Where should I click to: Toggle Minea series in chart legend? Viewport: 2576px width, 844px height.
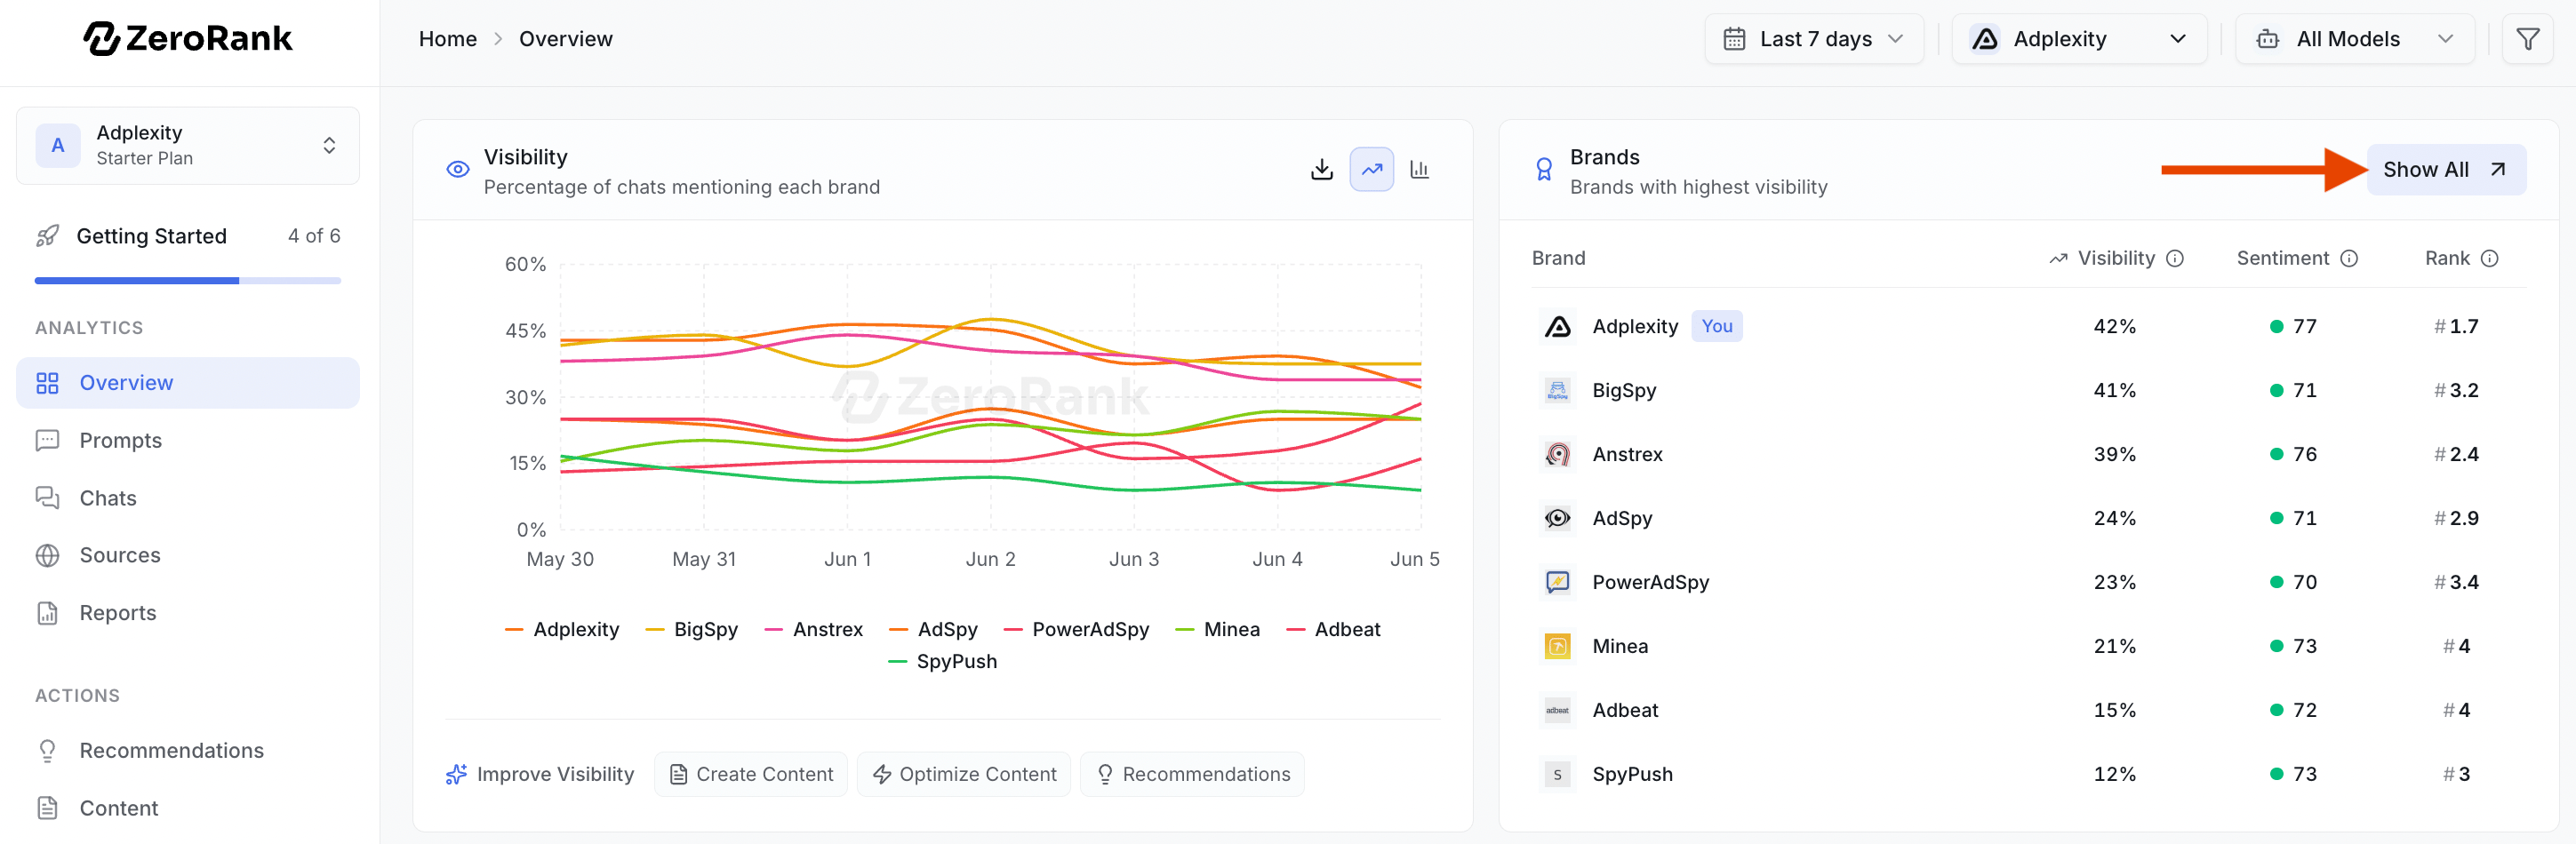click(x=1218, y=629)
